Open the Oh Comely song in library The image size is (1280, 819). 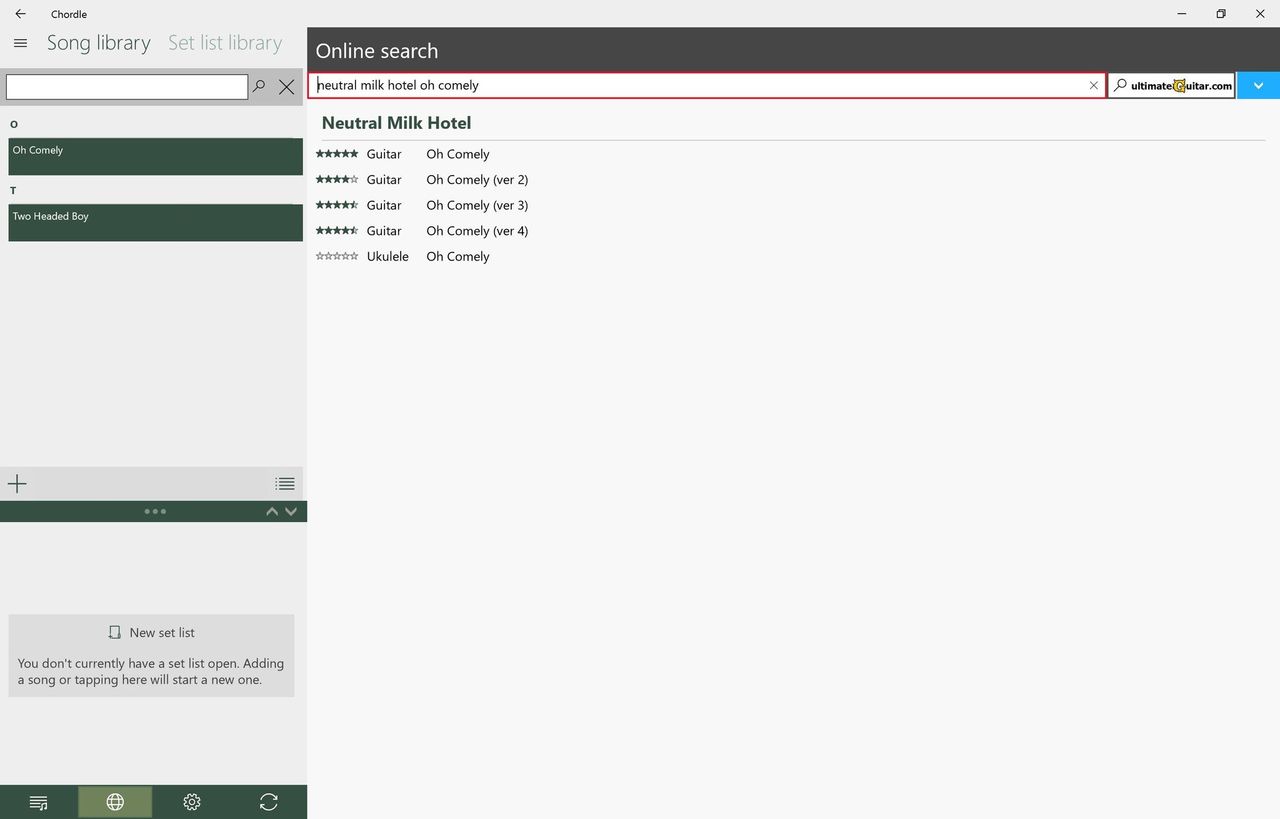coord(155,157)
